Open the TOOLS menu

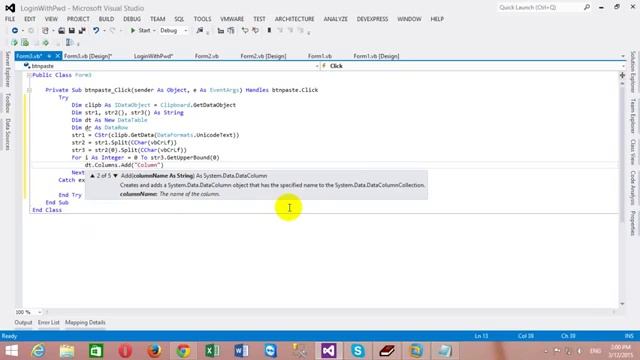click(x=202, y=19)
